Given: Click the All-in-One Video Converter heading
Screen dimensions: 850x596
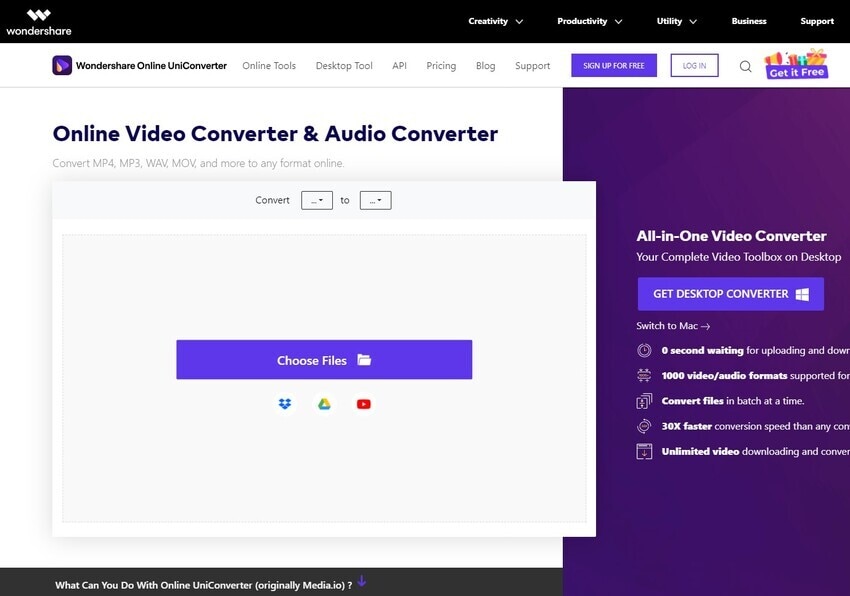Looking at the screenshot, I should click(731, 236).
